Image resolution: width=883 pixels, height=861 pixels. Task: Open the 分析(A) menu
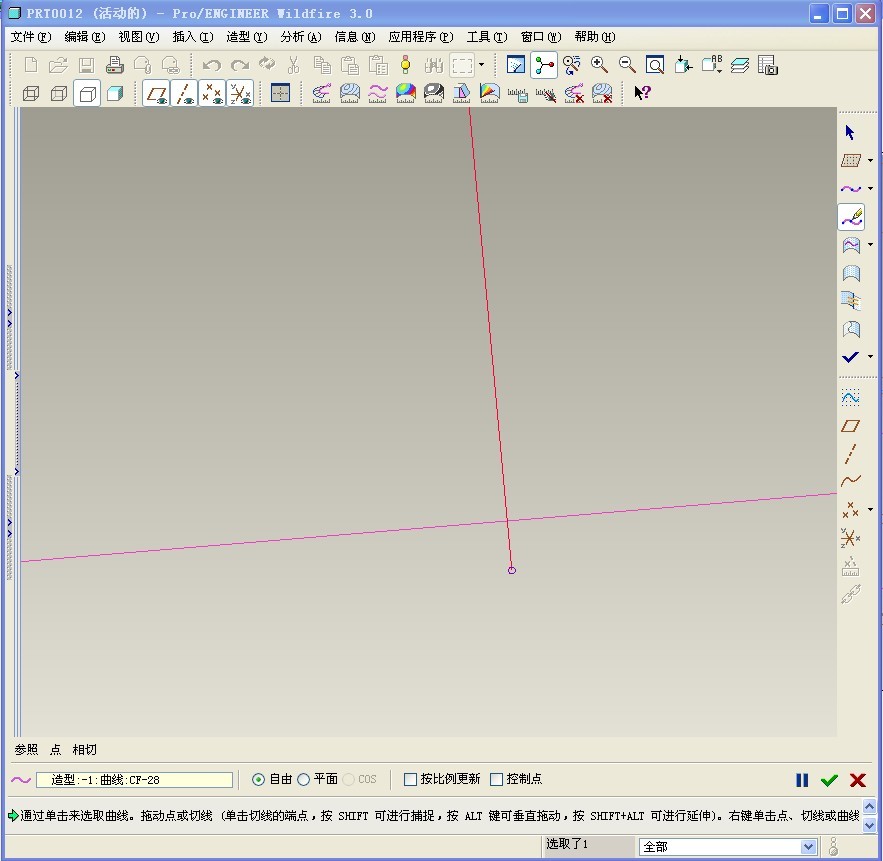coord(301,37)
